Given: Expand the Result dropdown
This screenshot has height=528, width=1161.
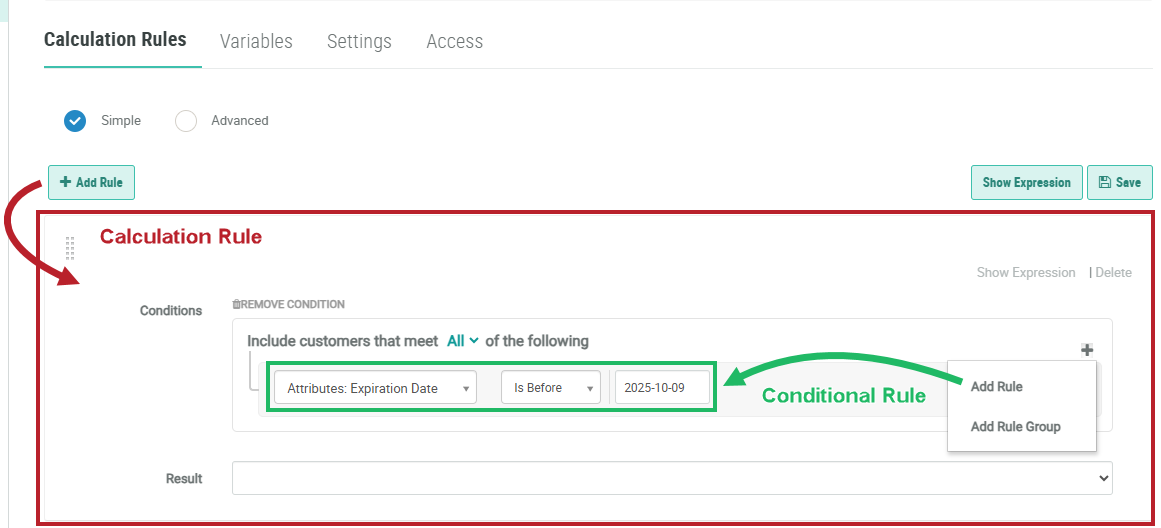Looking at the screenshot, I should [672, 478].
